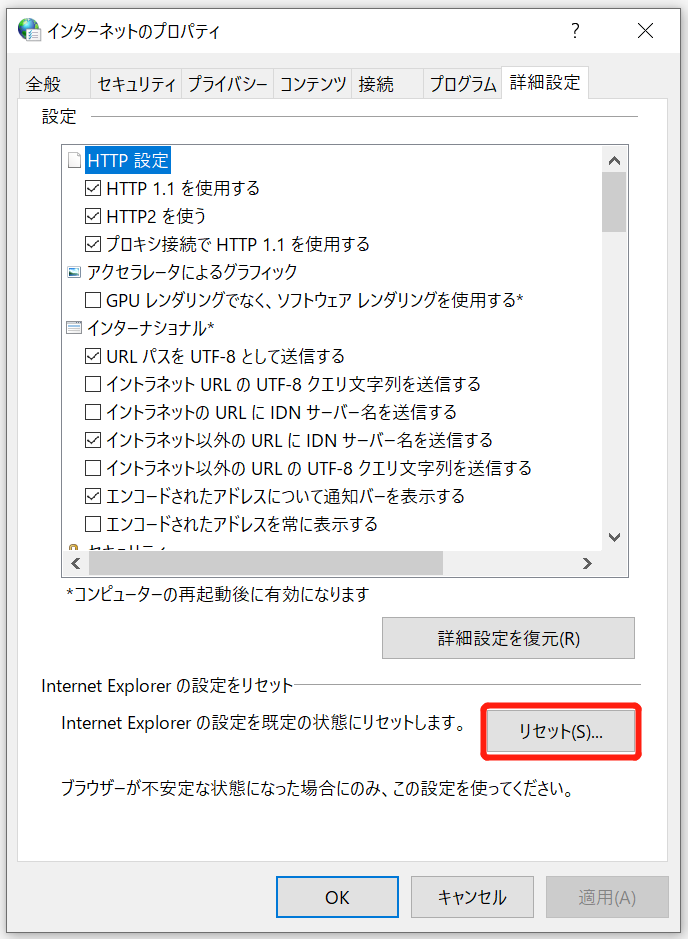The height and width of the screenshot is (939, 688).
Task: Toggle プロキシ接続で HTTP 1.1 を使用する checkbox
Action: point(93,244)
